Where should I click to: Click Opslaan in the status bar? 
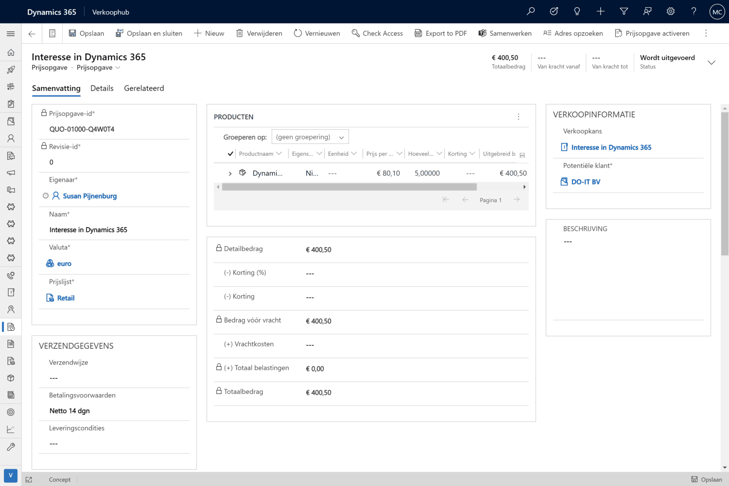point(706,479)
